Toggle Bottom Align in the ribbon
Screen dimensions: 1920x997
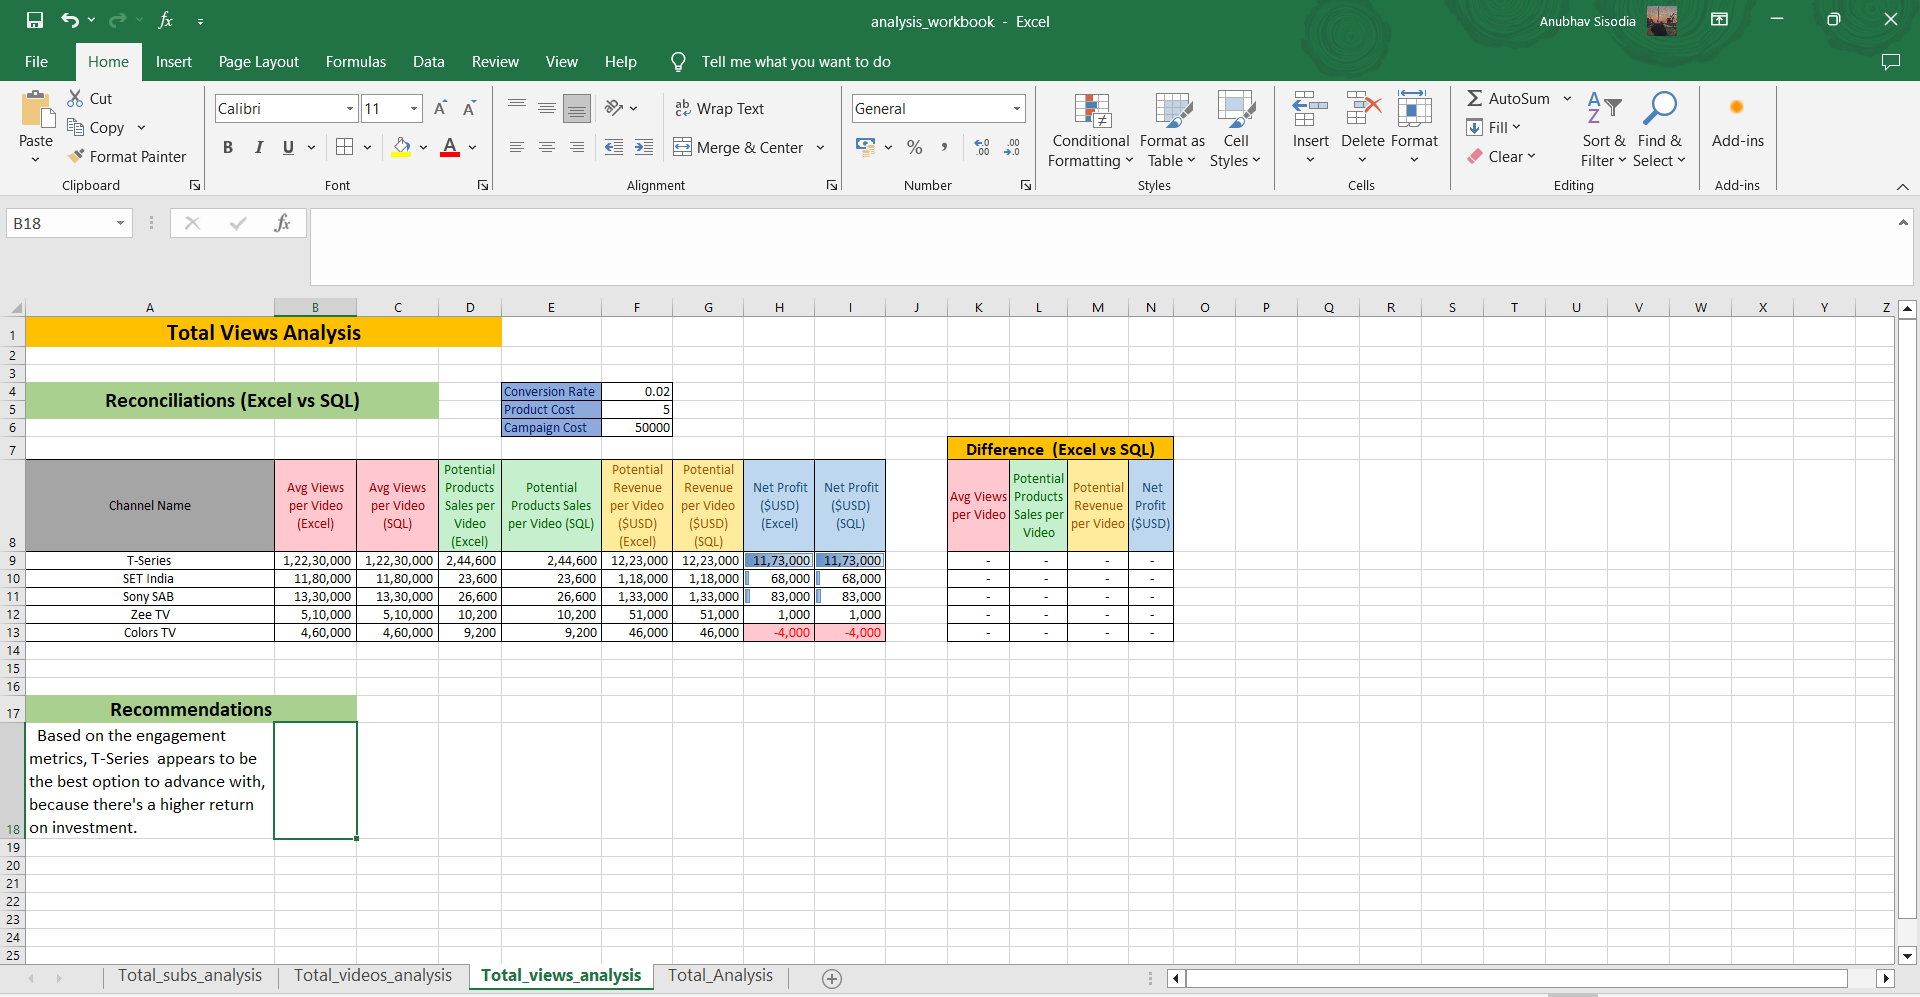(577, 108)
